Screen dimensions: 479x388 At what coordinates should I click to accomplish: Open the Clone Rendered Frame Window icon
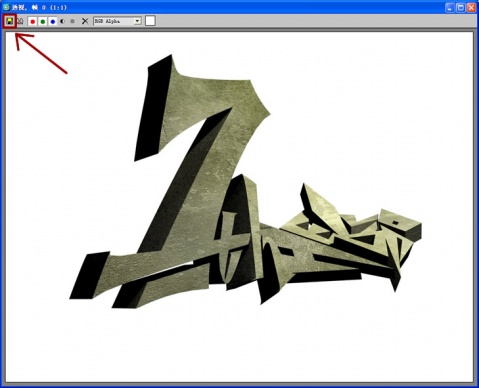(20, 21)
